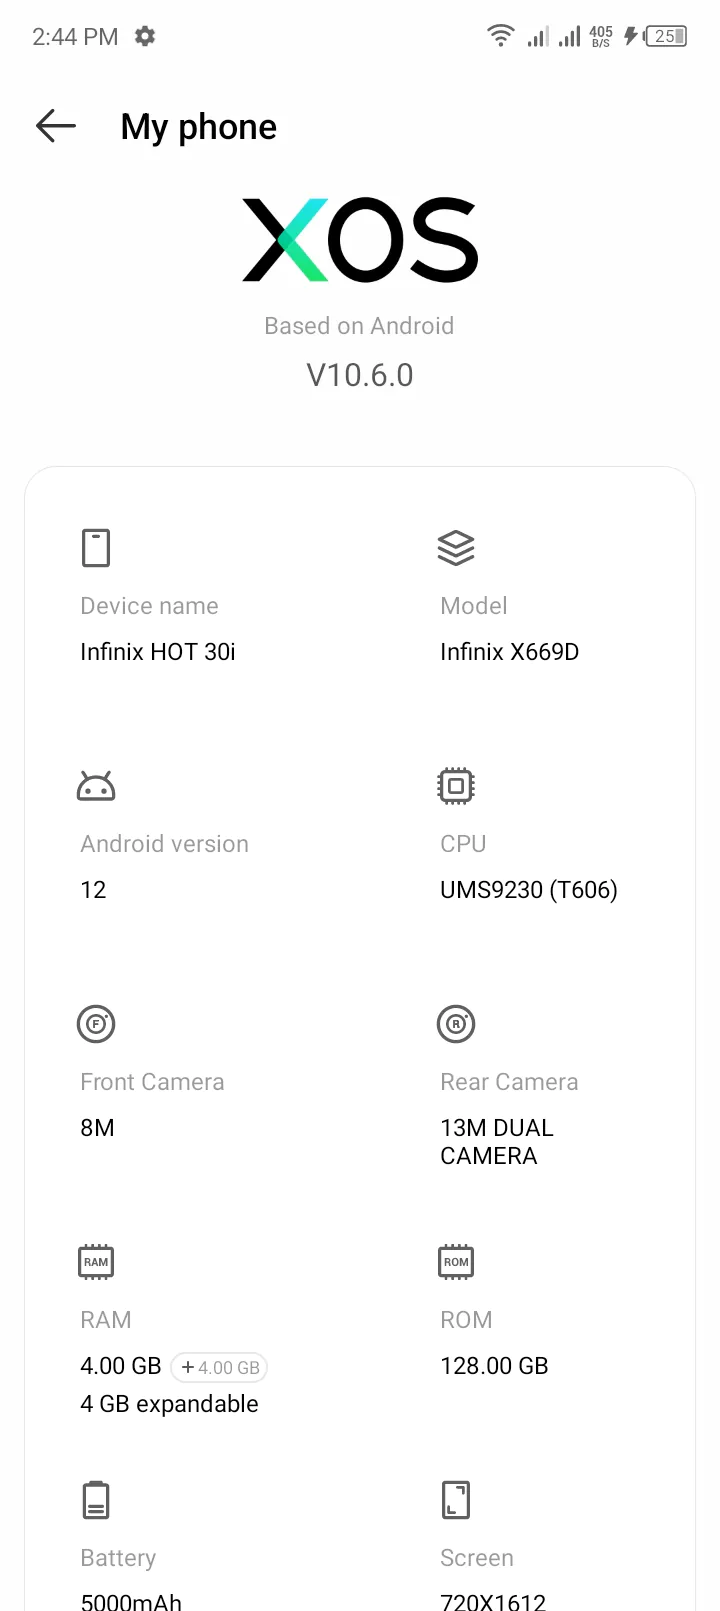The height and width of the screenshot is (1611, 720).
Task: Select the Infinix X669D model entry
Action: [x=510, y=652]
